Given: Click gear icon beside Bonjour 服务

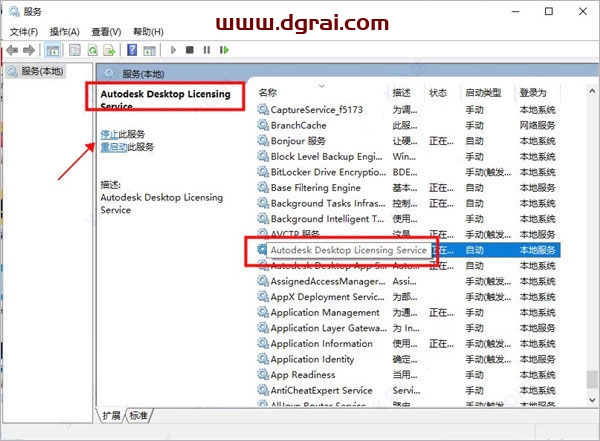Looking at the screenshot, I should tap(263, 141).
